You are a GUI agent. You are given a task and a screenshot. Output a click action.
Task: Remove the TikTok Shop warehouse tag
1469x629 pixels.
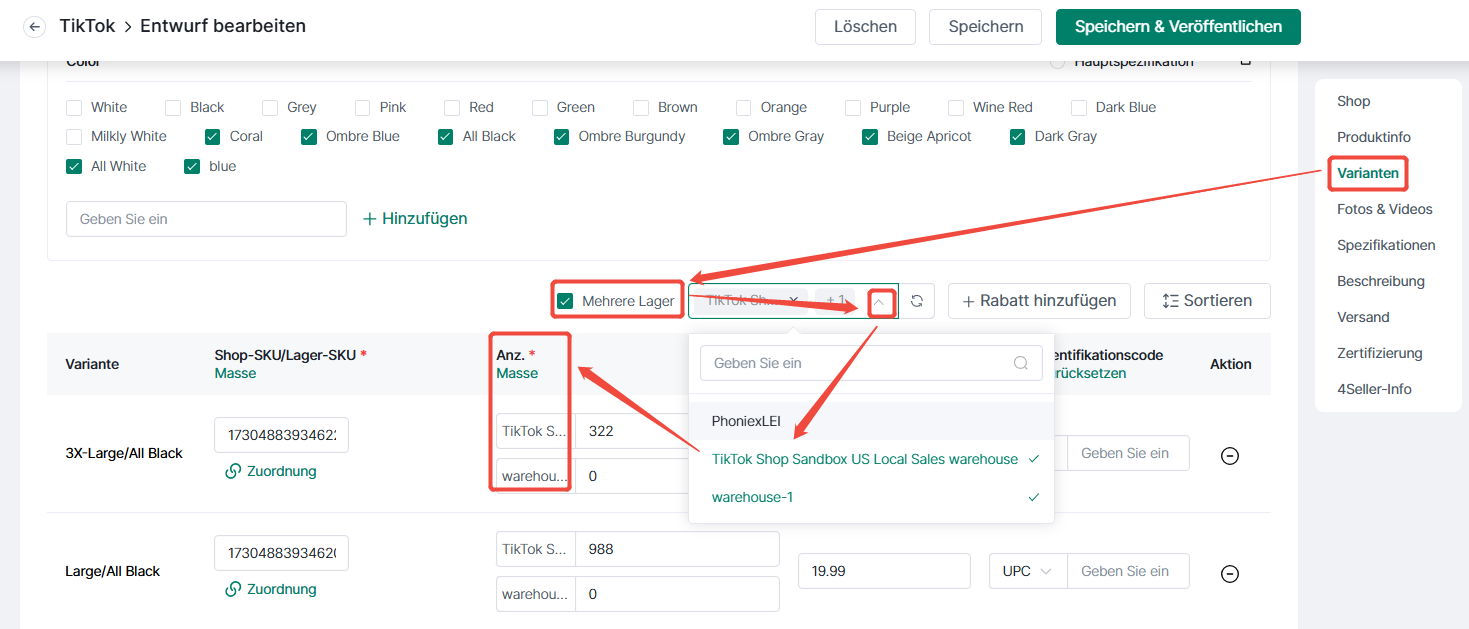point(793,300)
